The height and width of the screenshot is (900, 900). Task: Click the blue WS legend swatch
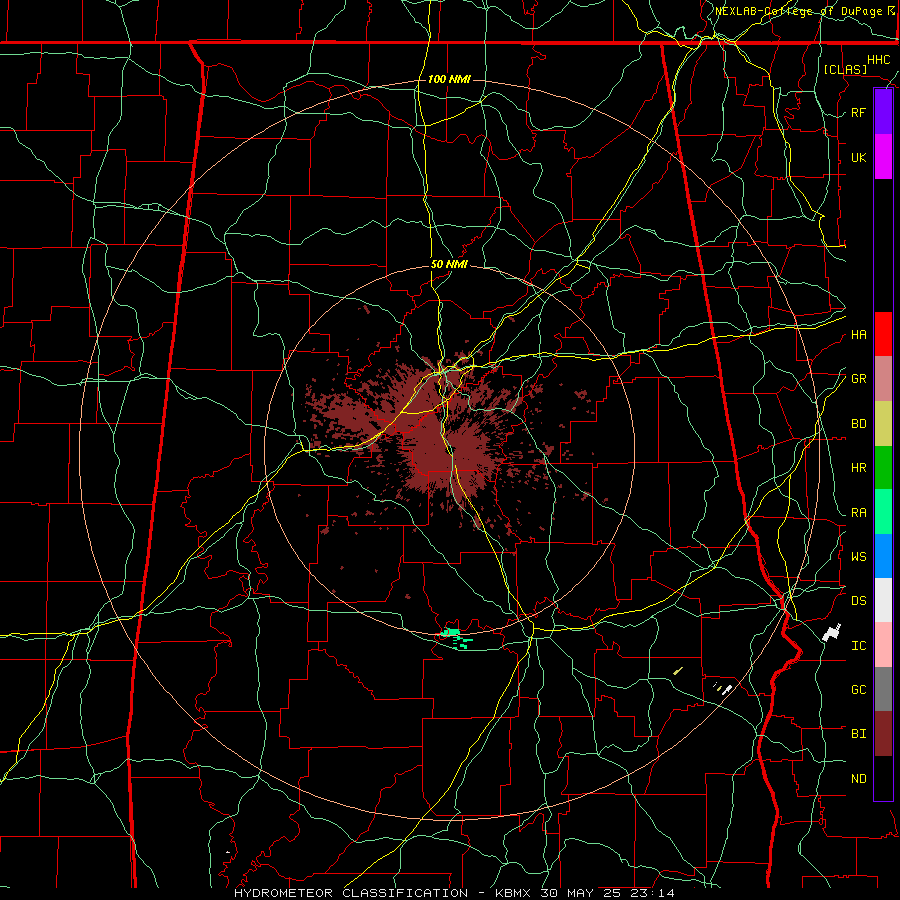pos(883,556)
